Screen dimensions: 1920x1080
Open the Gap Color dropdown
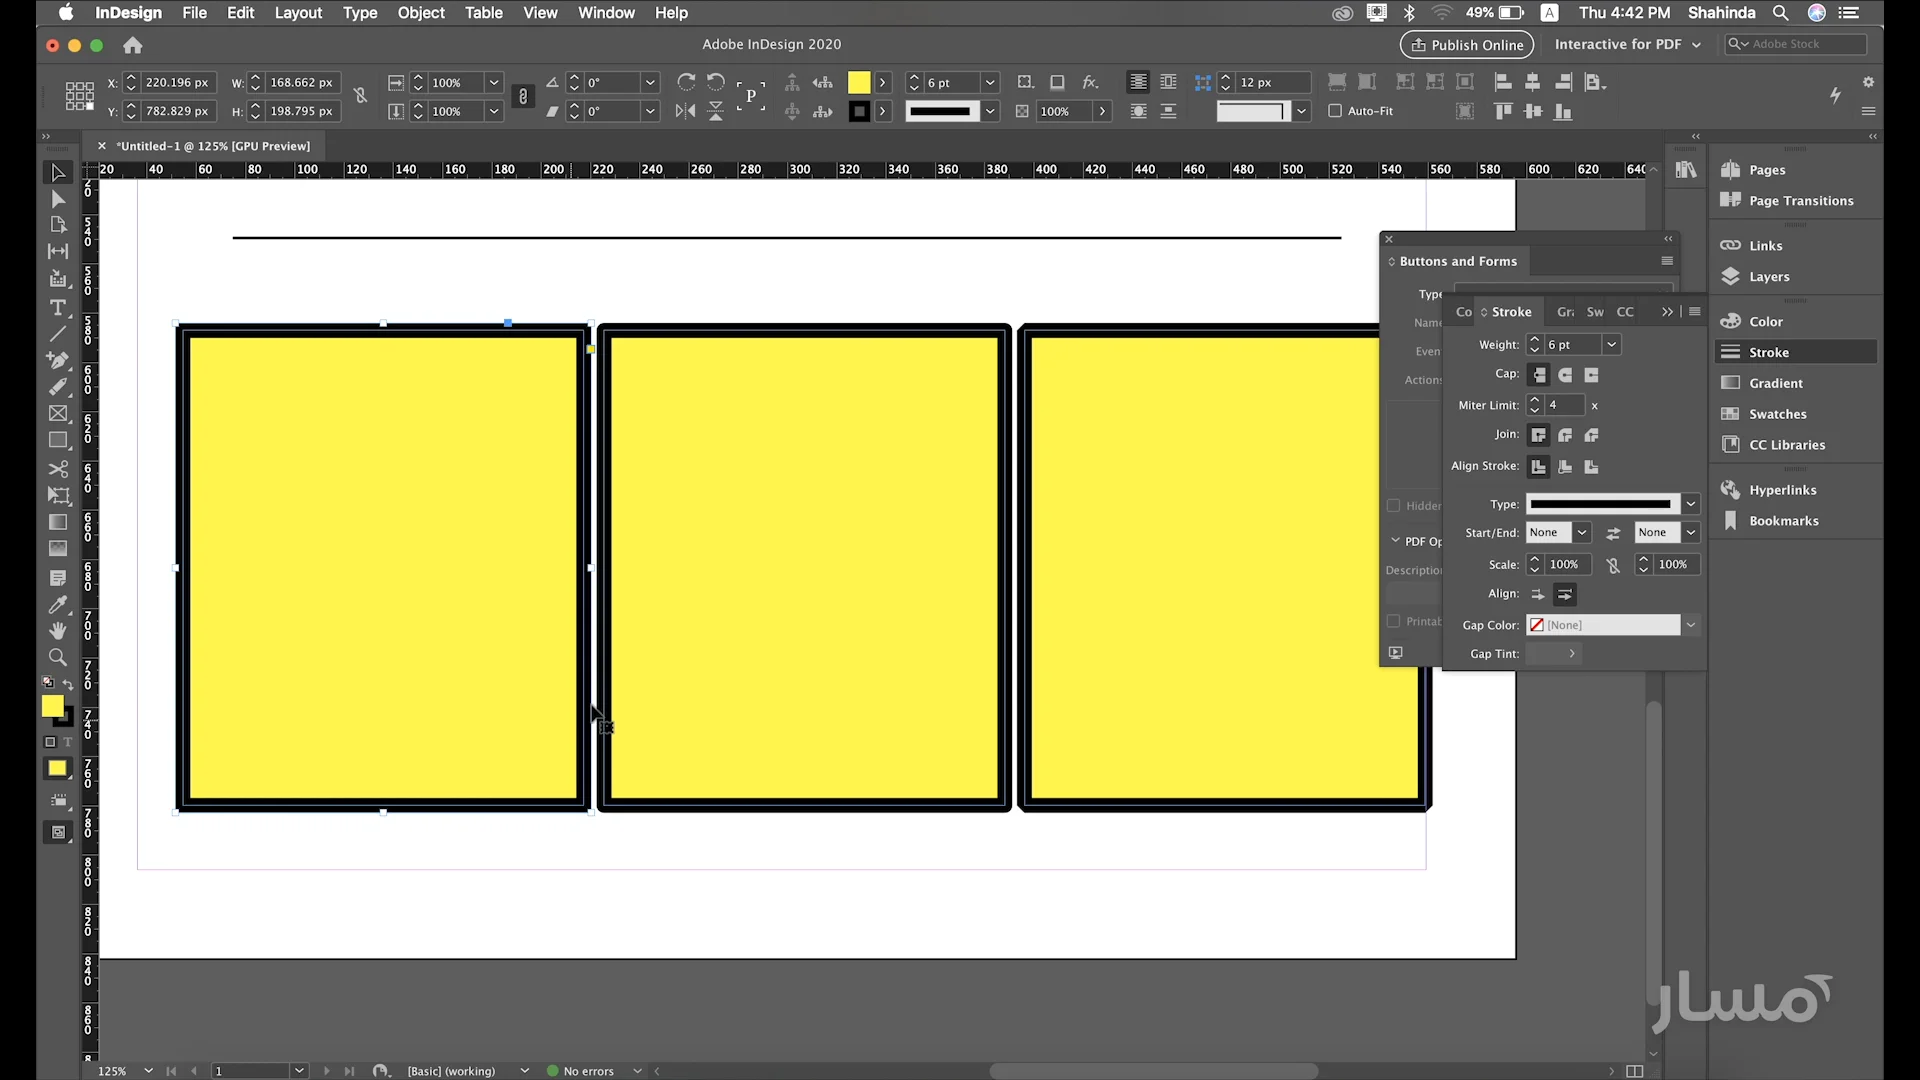point(1690,624)
